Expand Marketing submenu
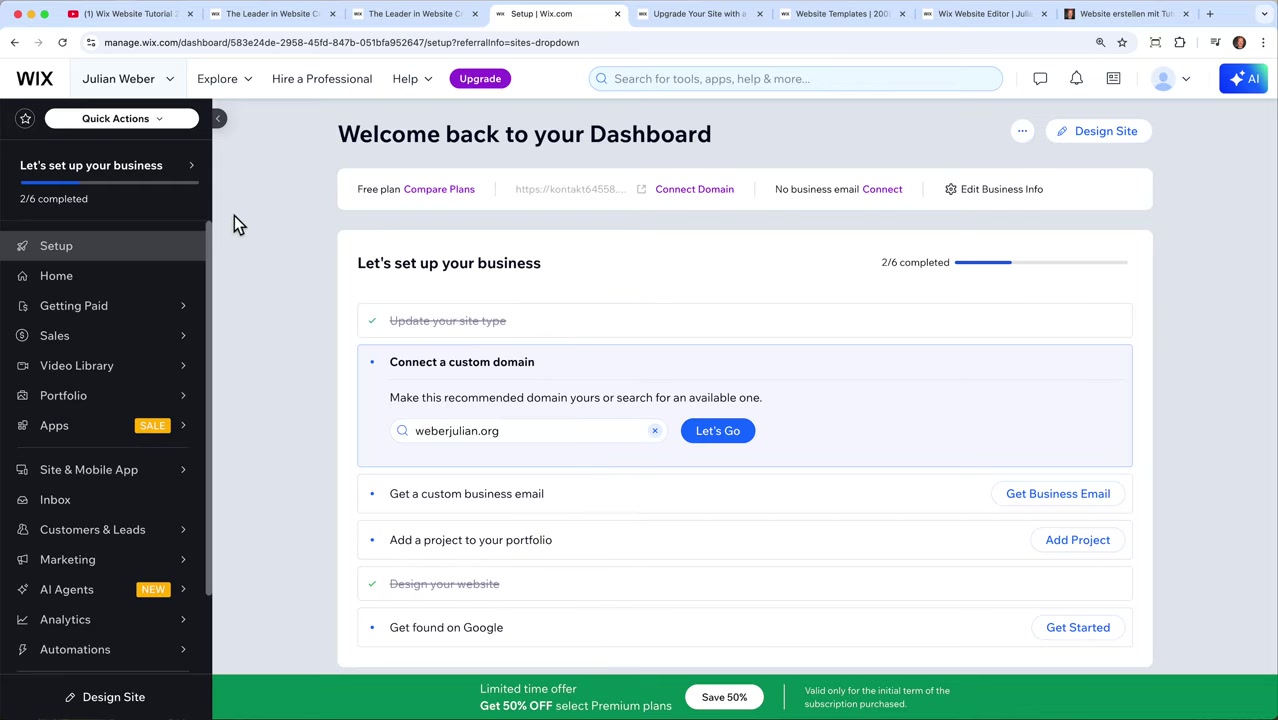This screenshot has height=720, width=1278. [183, 560]
